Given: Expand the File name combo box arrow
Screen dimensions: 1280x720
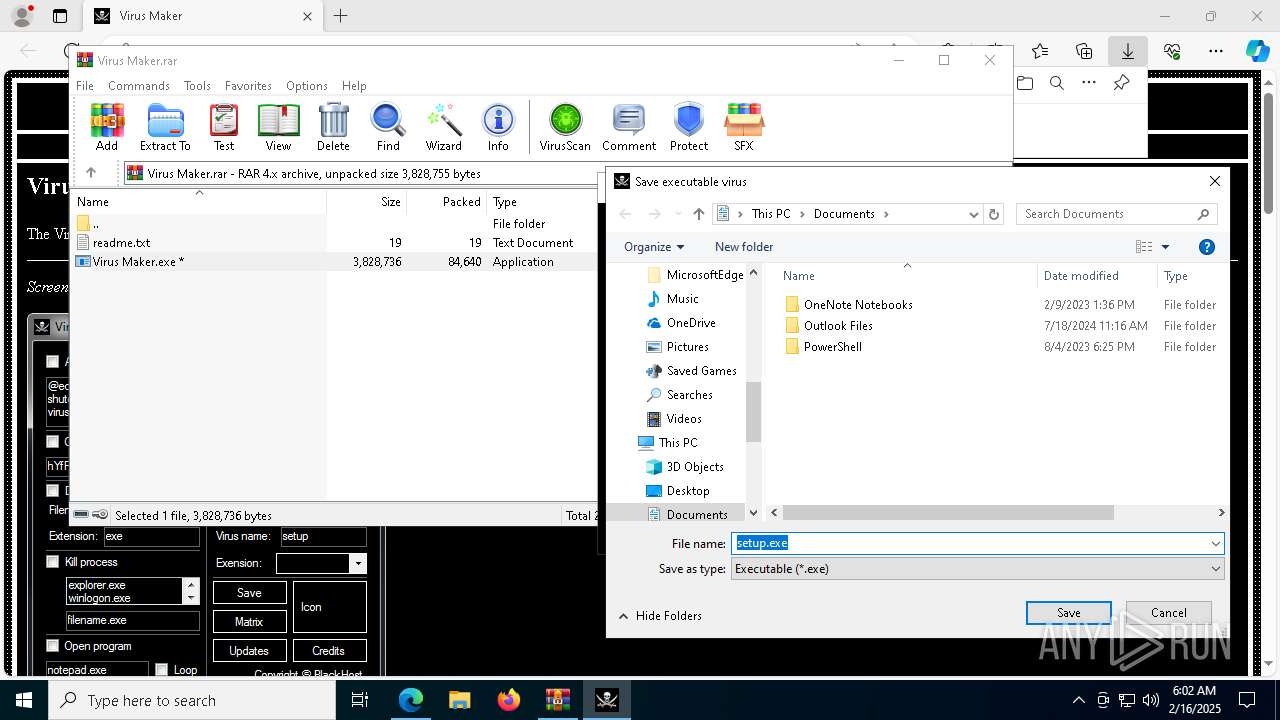Looking at the screenshot, I should (1216, 543).
